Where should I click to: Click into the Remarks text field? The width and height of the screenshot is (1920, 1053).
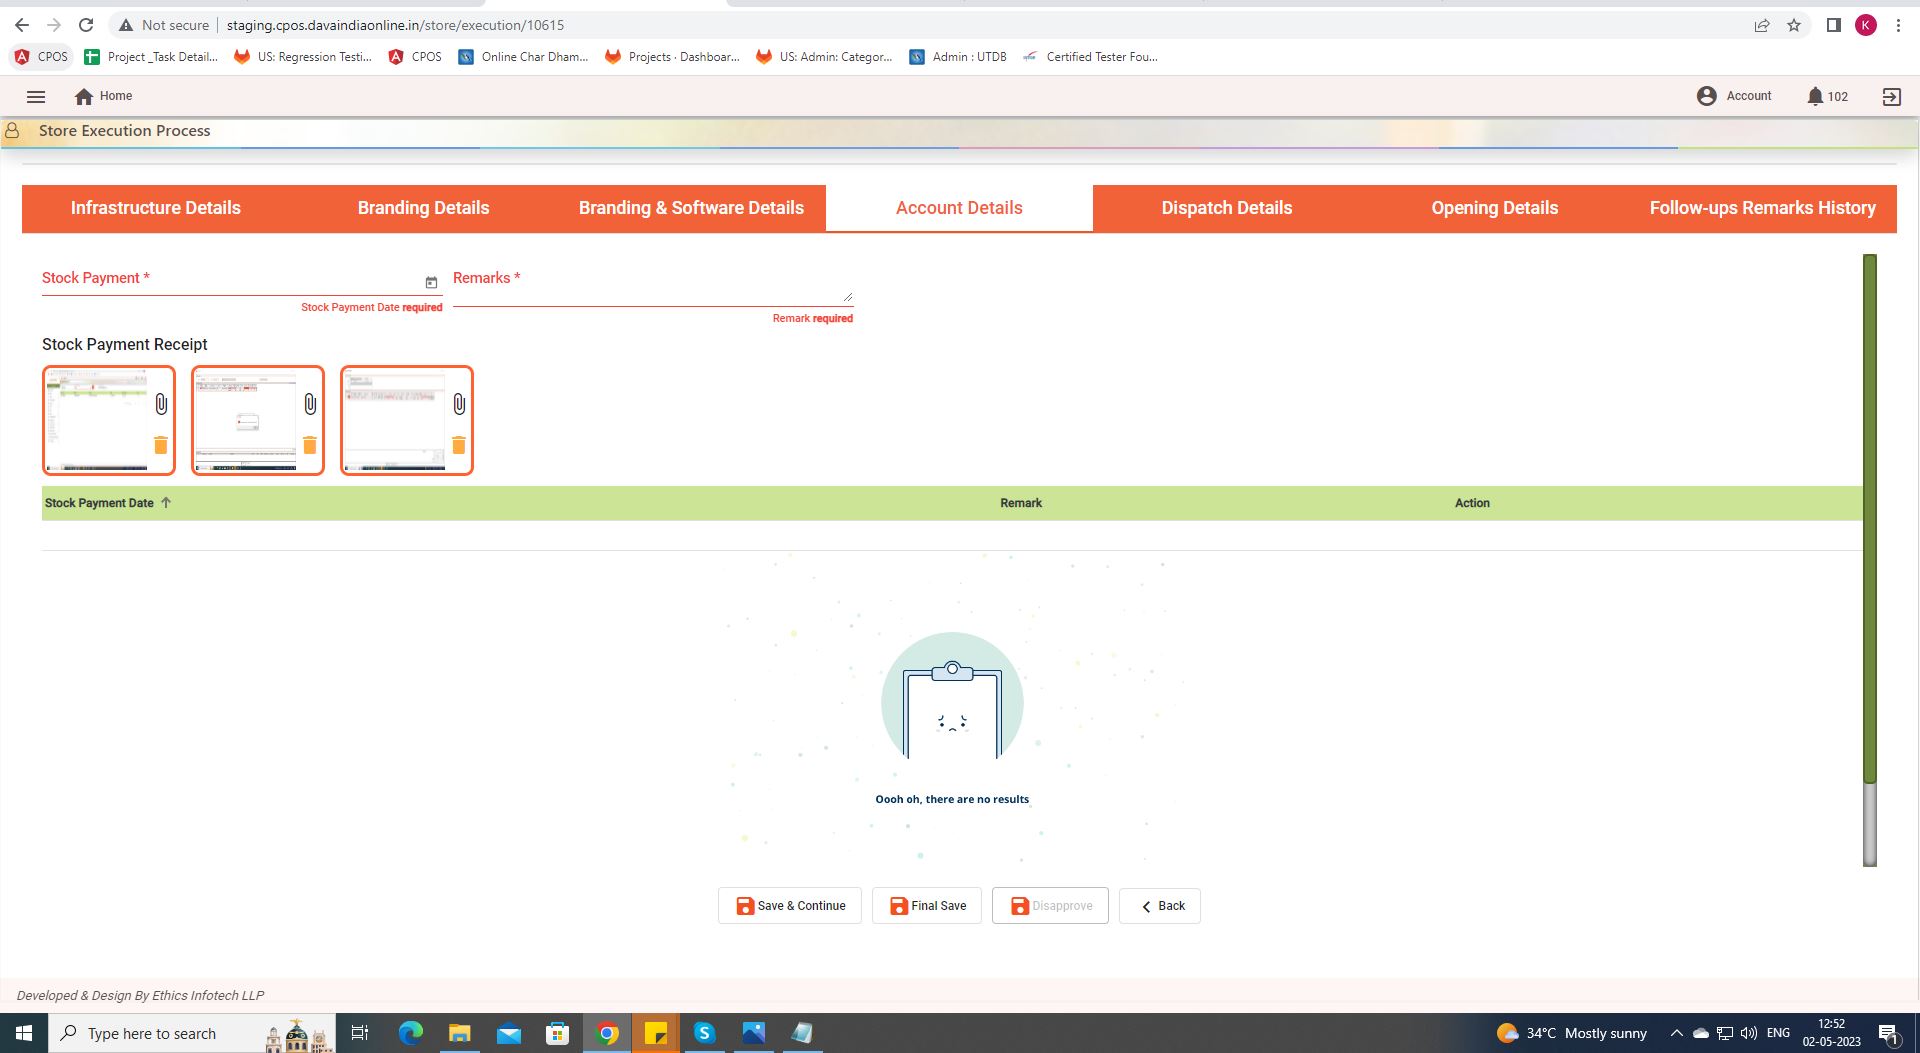650,289
